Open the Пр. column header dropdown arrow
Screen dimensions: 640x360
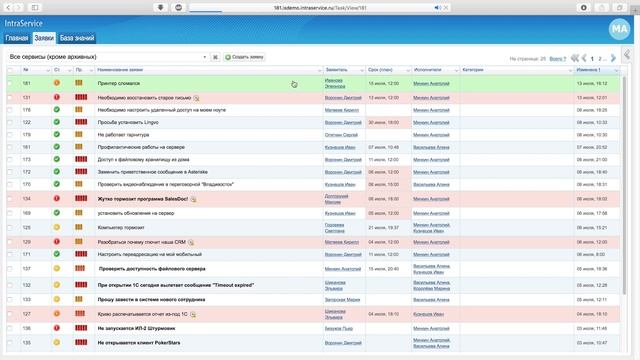point(91,71)
